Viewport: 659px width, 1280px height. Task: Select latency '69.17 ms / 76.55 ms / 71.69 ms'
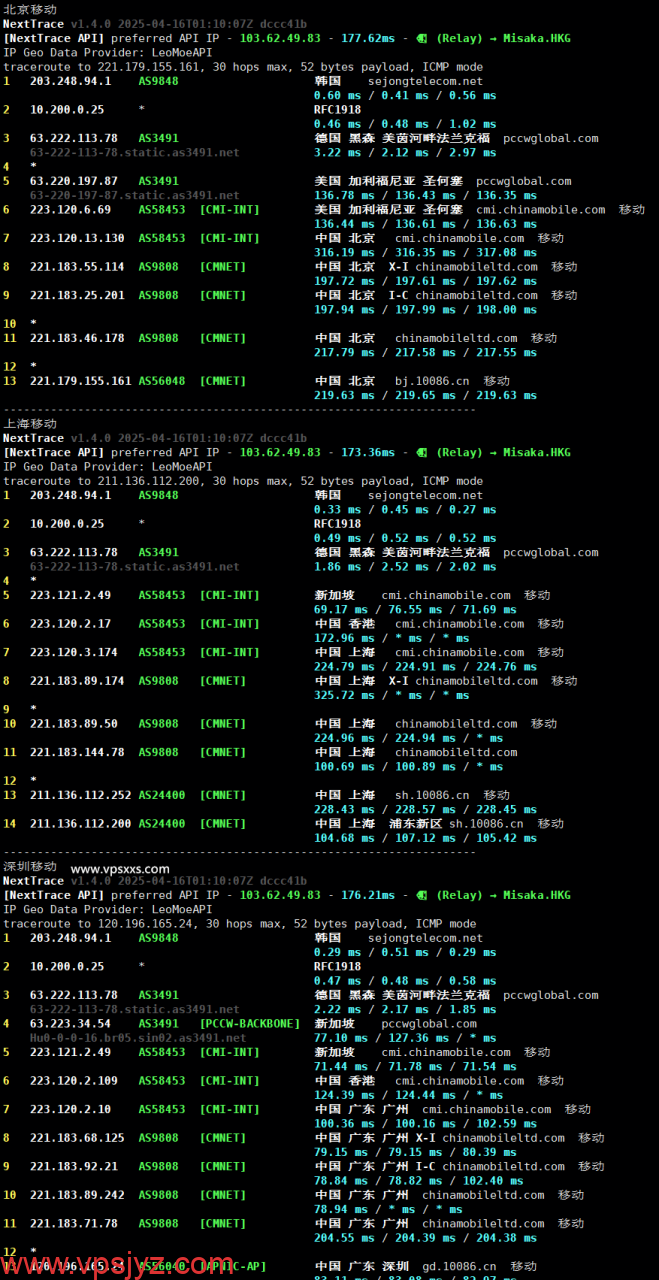pyautogui.click(x=415, y=609)
